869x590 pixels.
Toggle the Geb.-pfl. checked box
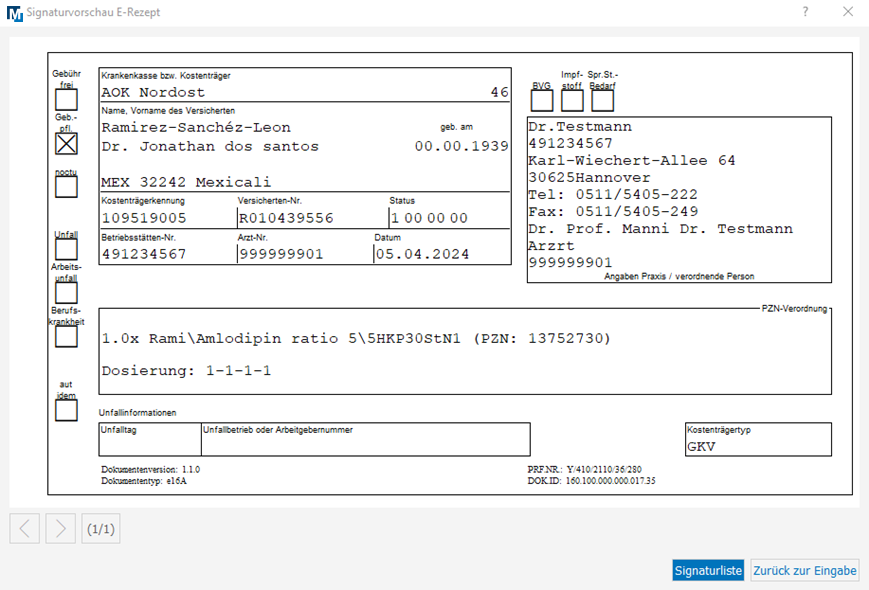point(67,143)
